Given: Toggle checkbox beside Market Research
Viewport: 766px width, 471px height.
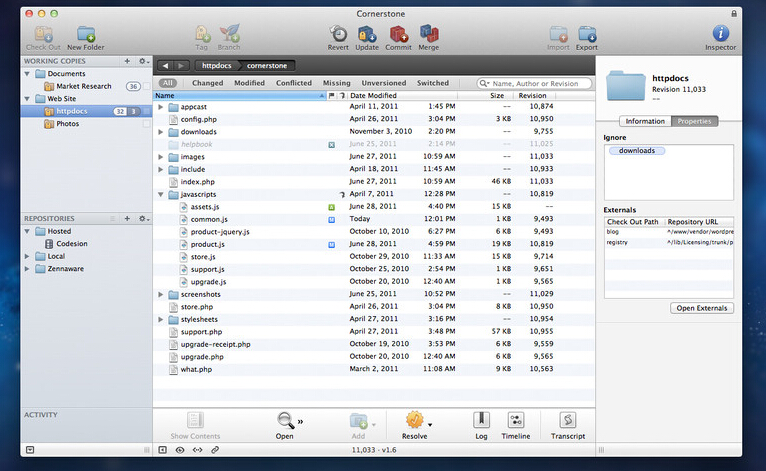Looking at the screenshot, I should 146,86.
